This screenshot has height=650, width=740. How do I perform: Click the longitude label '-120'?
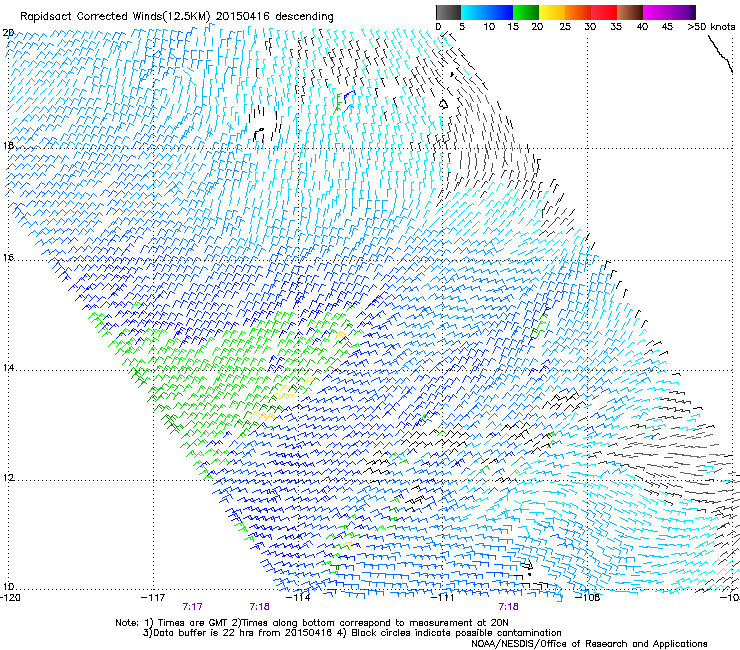point(10,598)
